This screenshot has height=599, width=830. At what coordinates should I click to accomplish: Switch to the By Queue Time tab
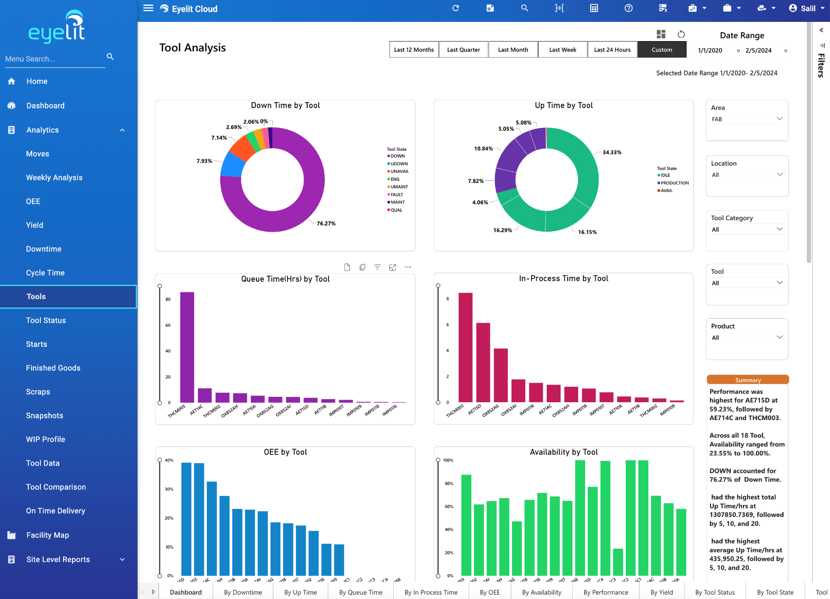[360, 592]
